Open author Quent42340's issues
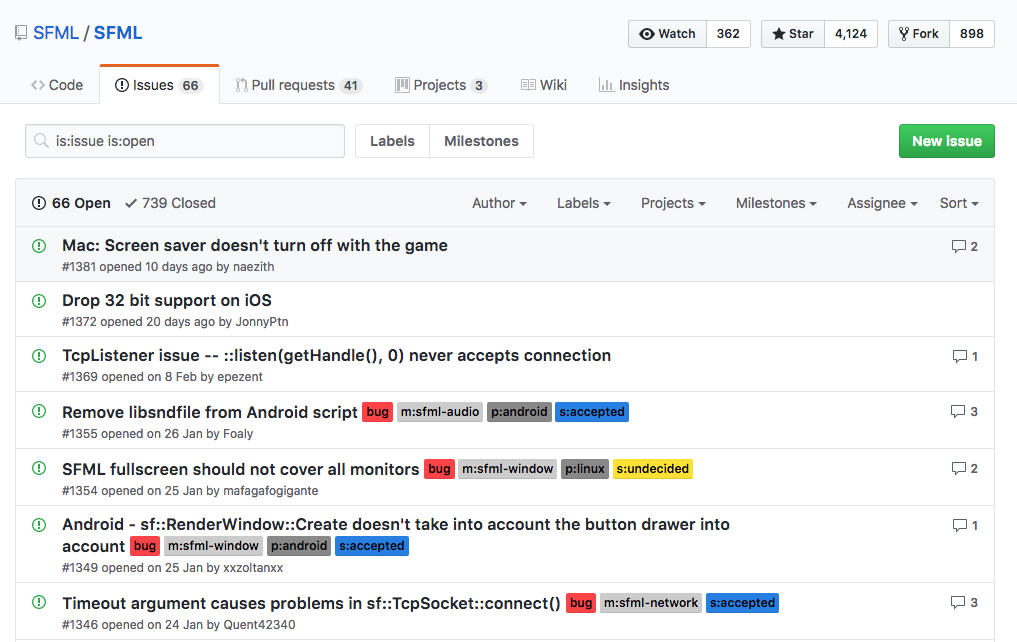The height and width of the screenshot is (642, 1017). click(x=259, y=624)
